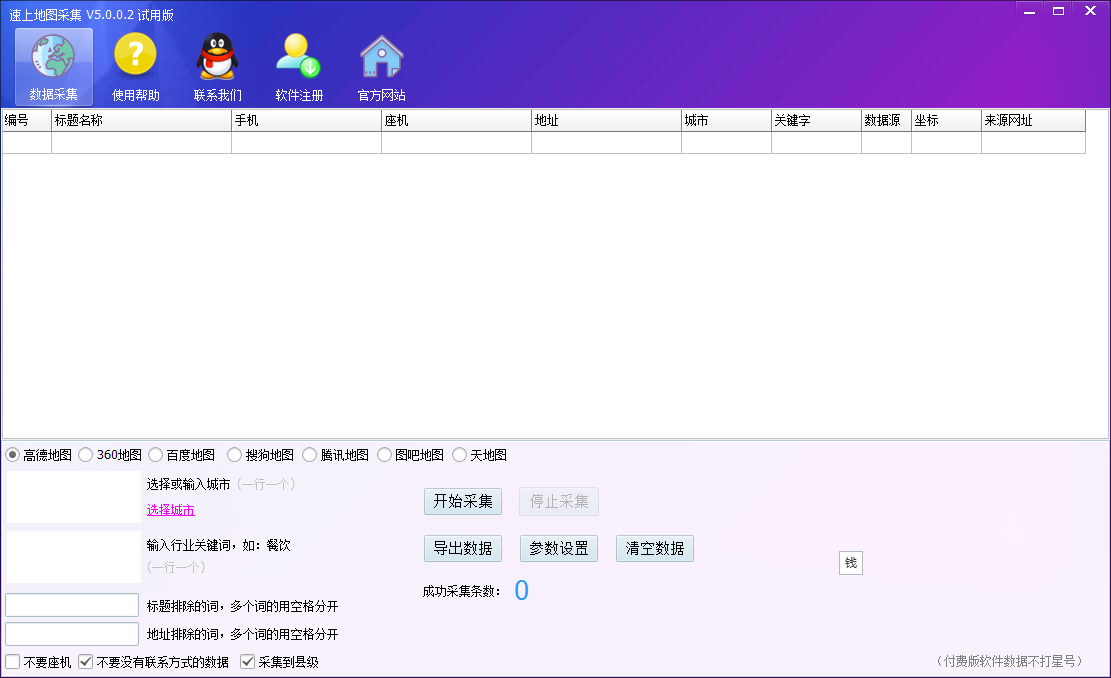Click the 导出数据 button
This screenshot has height=678, width=1111.
point(463,548)
